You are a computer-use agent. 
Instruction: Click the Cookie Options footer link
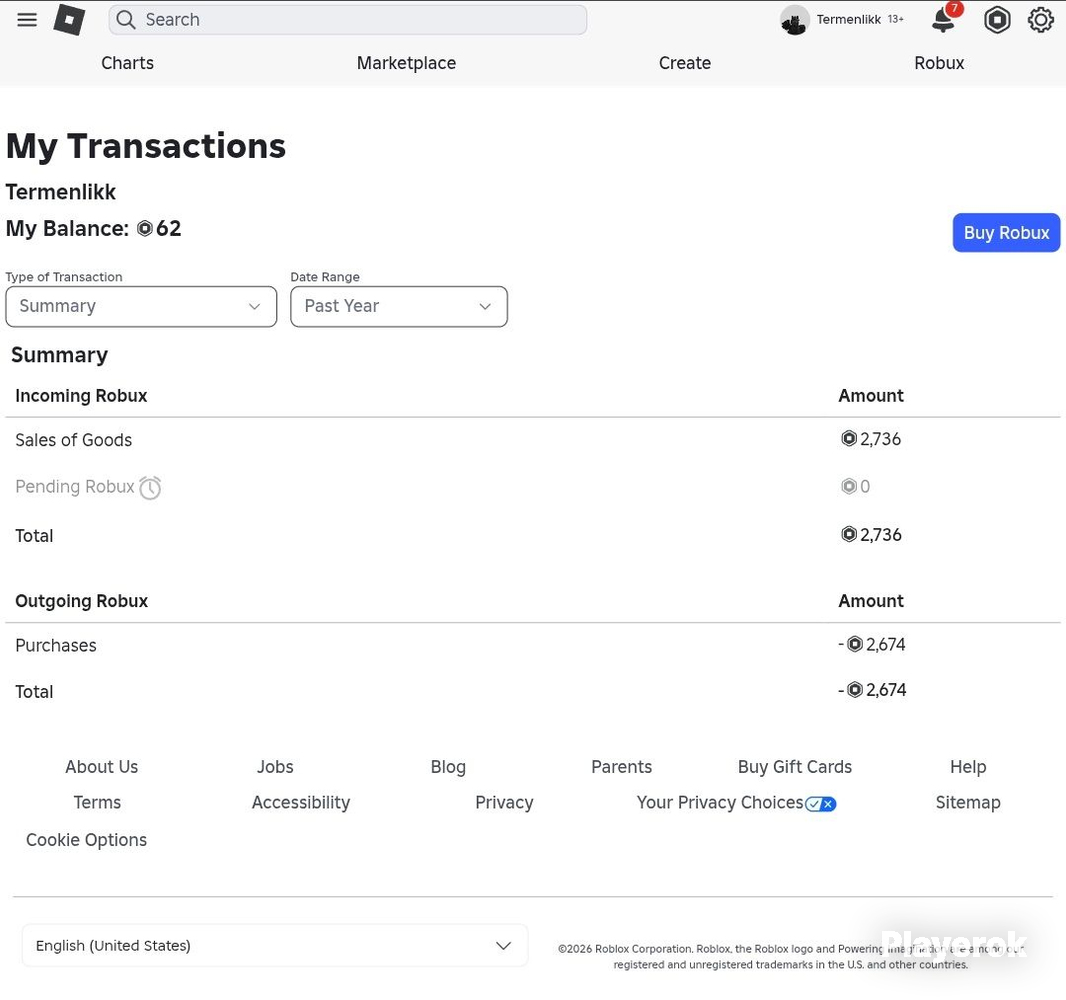(86, 840)
